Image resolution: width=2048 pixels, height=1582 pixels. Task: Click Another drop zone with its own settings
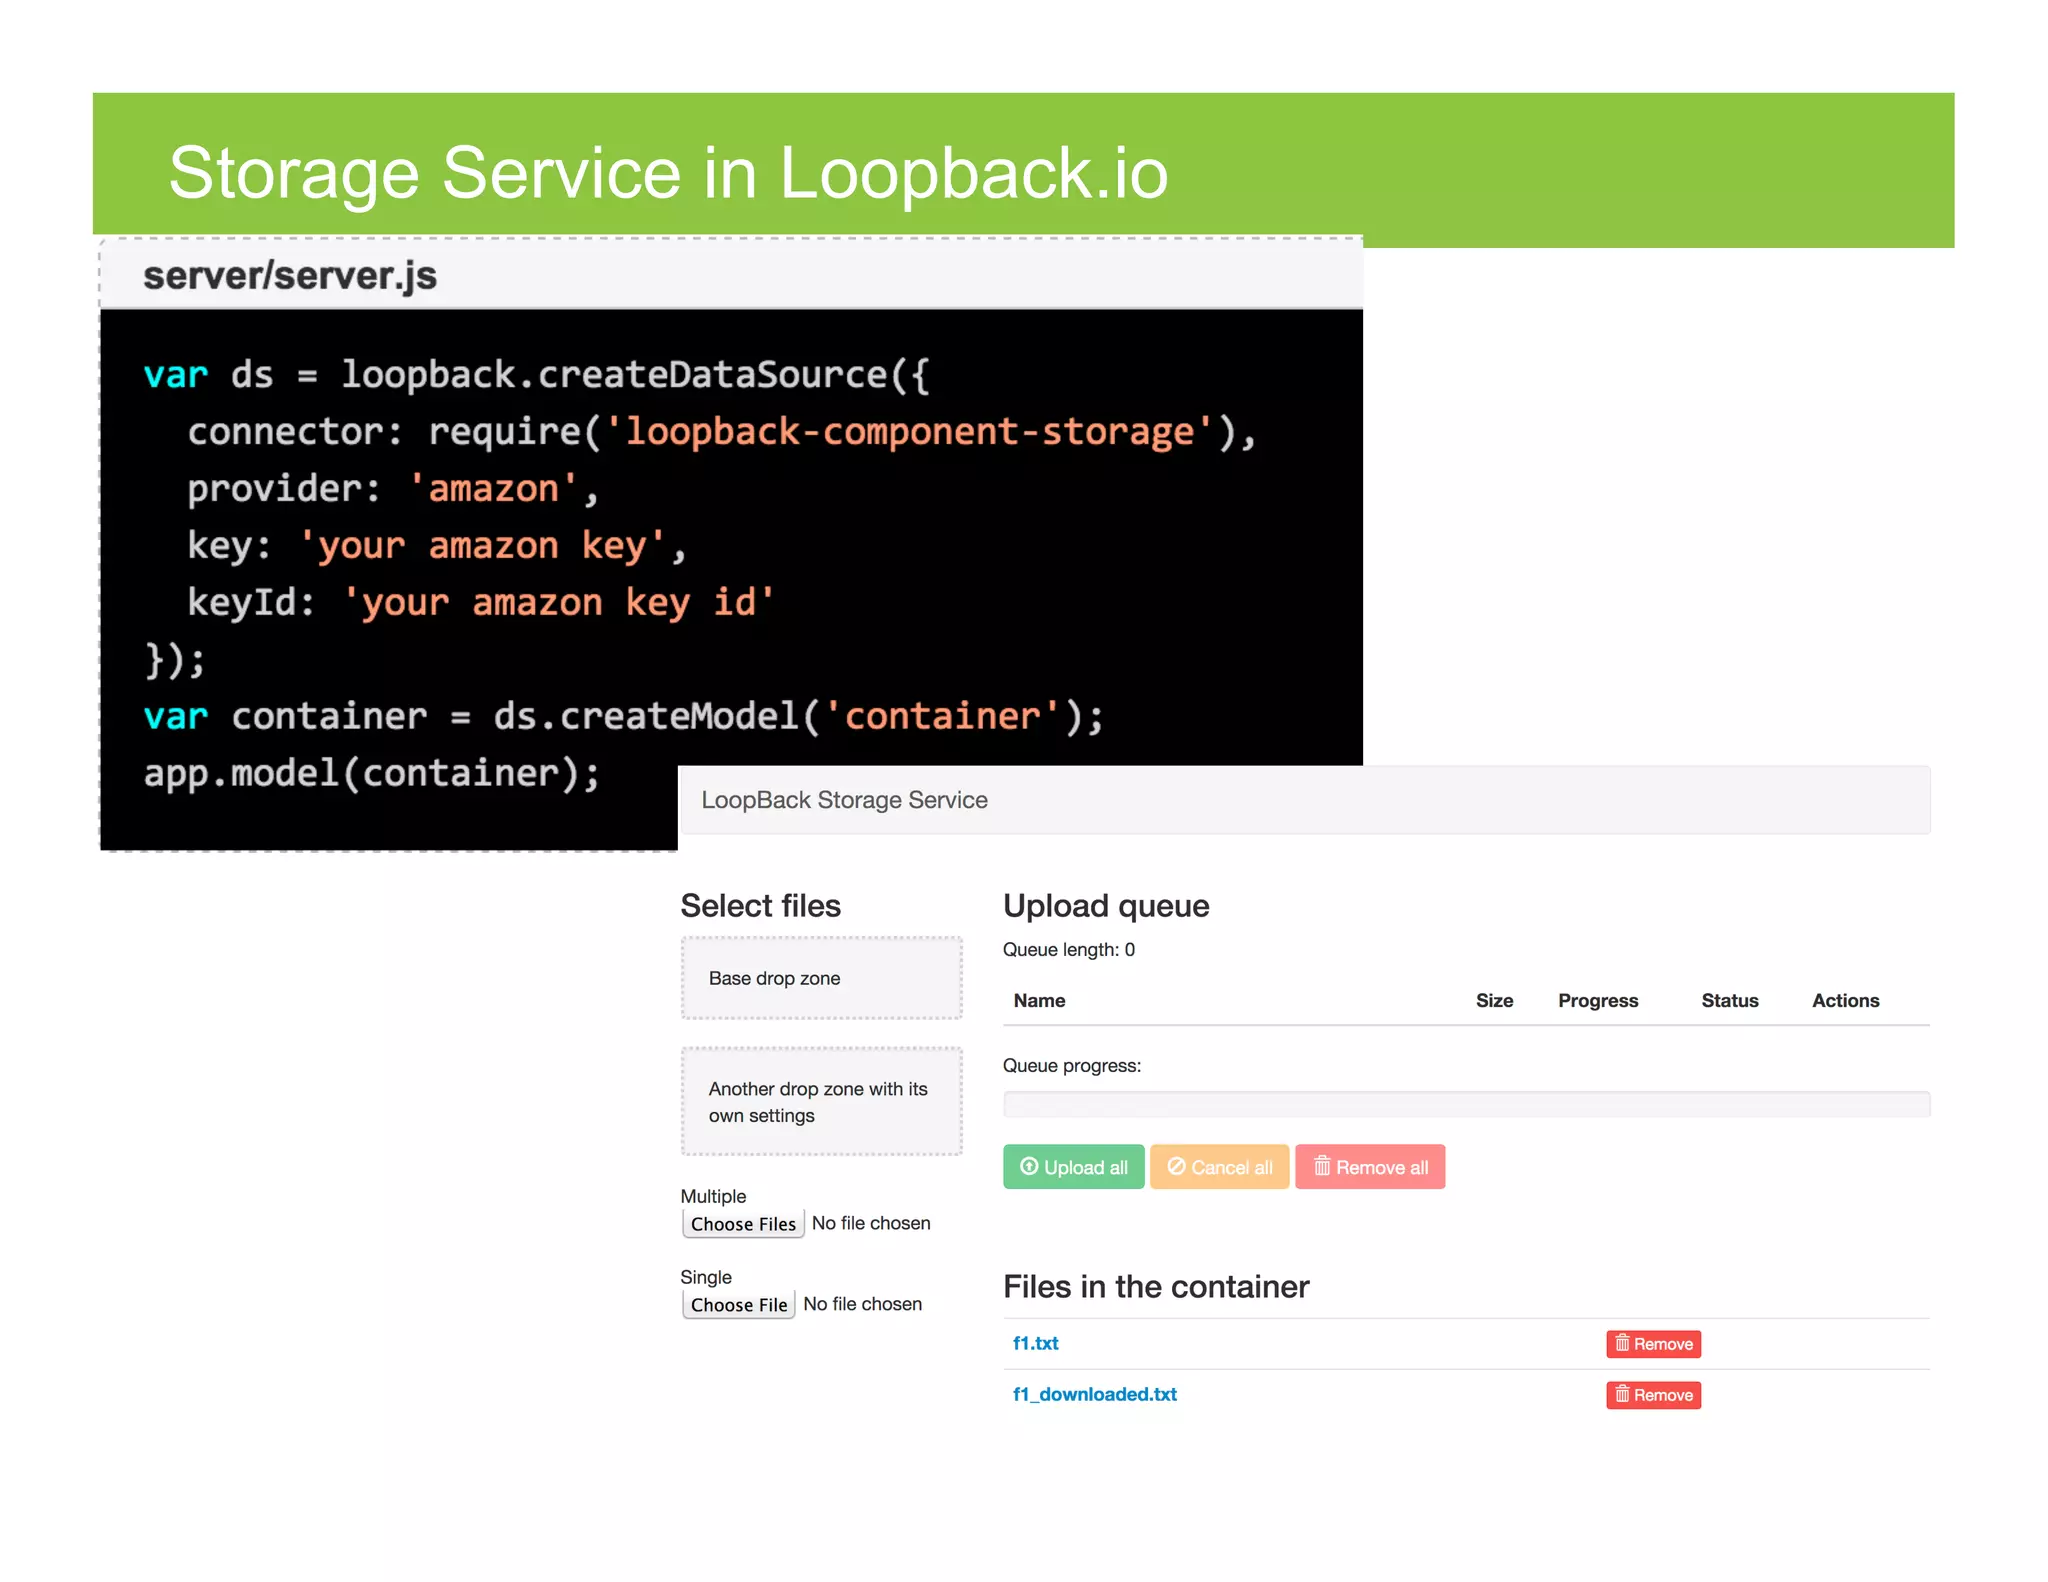click(821, 1101)
